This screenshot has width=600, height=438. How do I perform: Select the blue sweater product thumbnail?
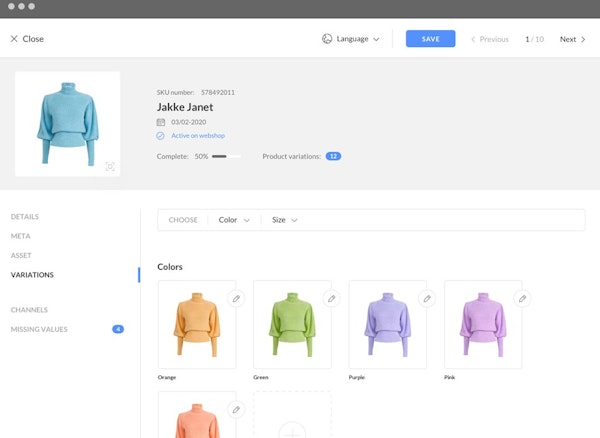[67, 123]
